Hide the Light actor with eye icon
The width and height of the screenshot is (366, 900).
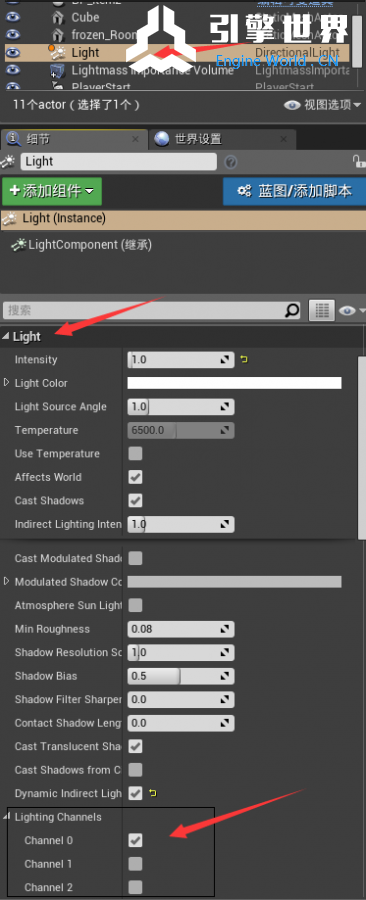(13, 52)
